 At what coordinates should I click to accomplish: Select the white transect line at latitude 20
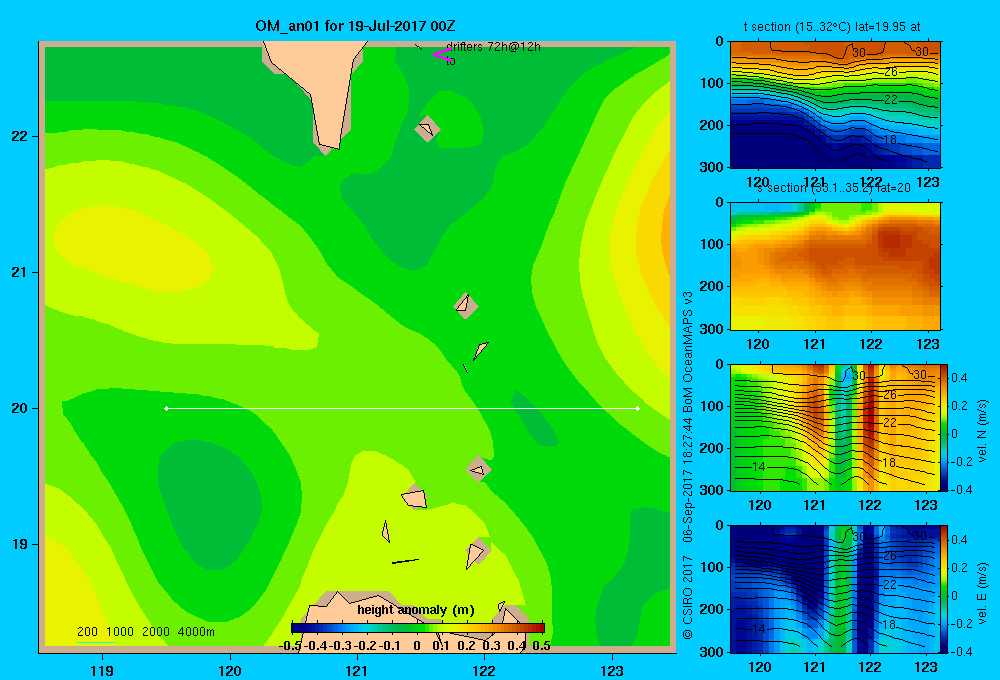[x=402, y=408]
